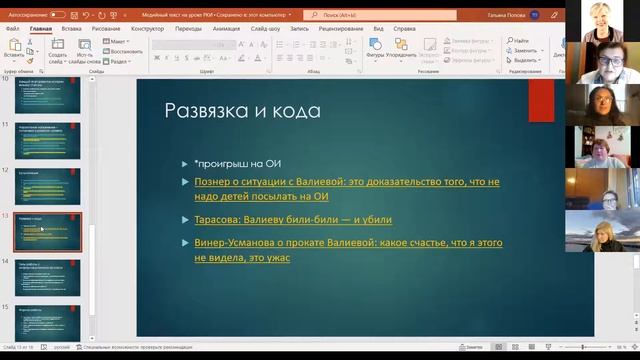Open the Файл tab
Viewport: 640px width, 360px height.
coord(13,29)
